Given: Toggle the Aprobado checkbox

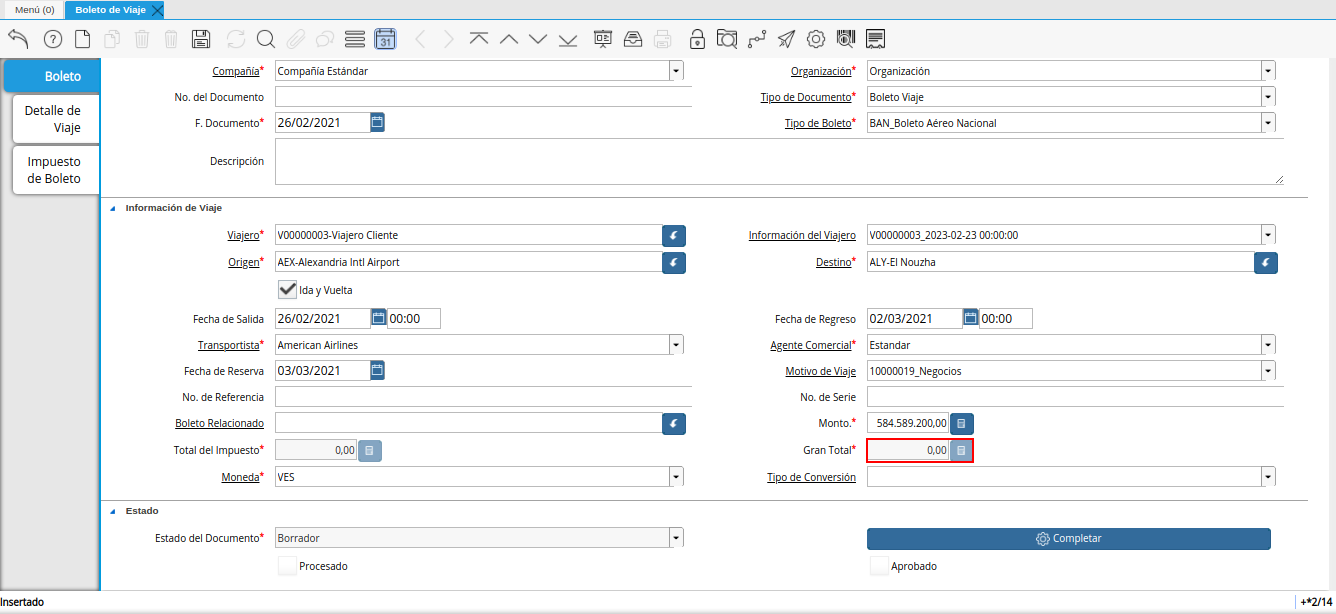Looking at the screenshot, I should tap(879, 566).
